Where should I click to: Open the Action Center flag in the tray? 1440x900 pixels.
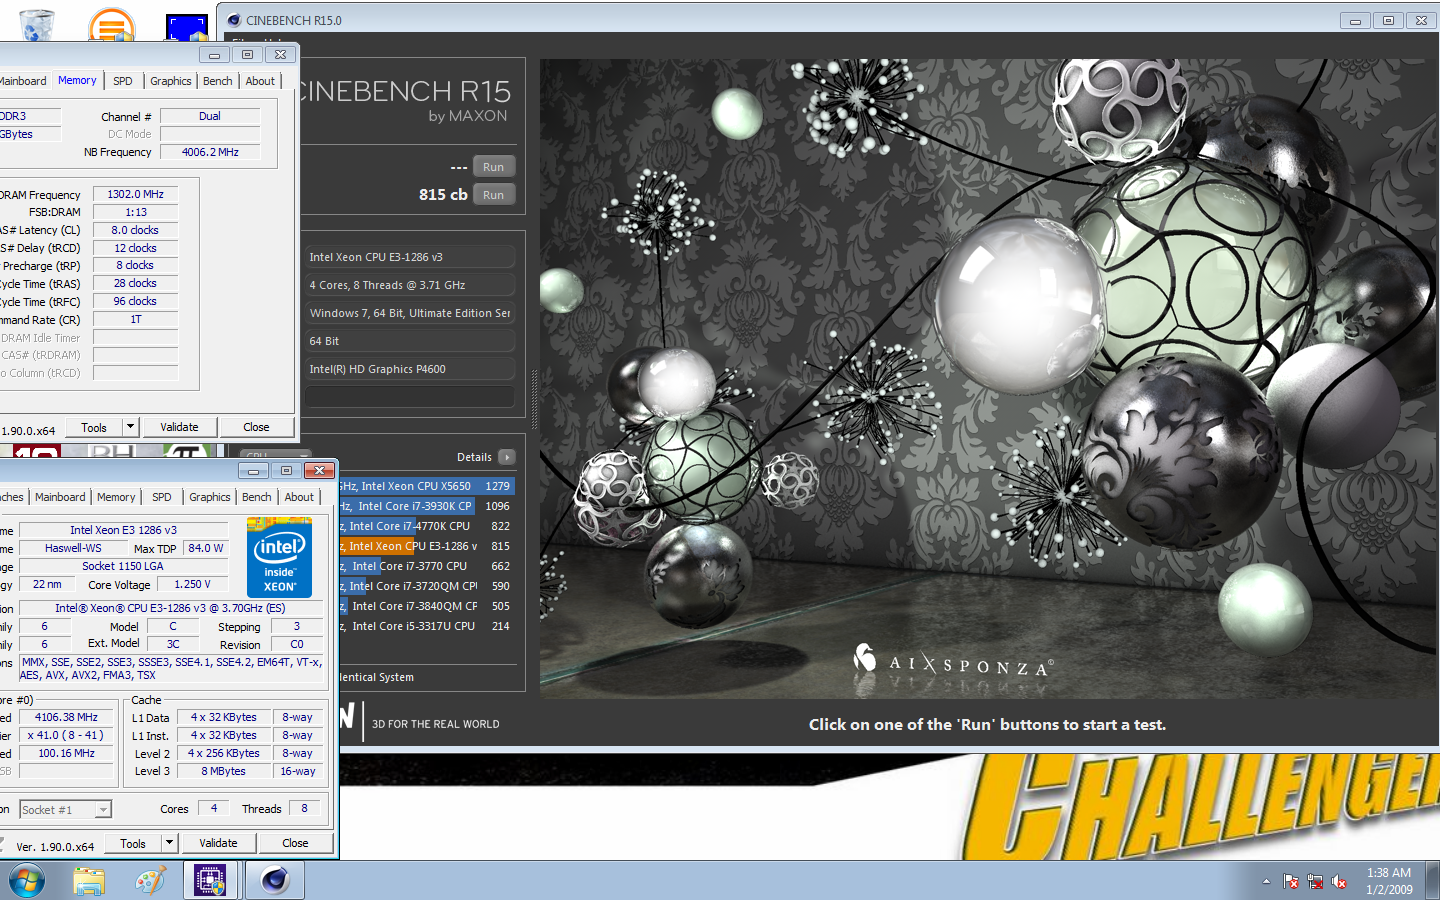[1291, 882]
